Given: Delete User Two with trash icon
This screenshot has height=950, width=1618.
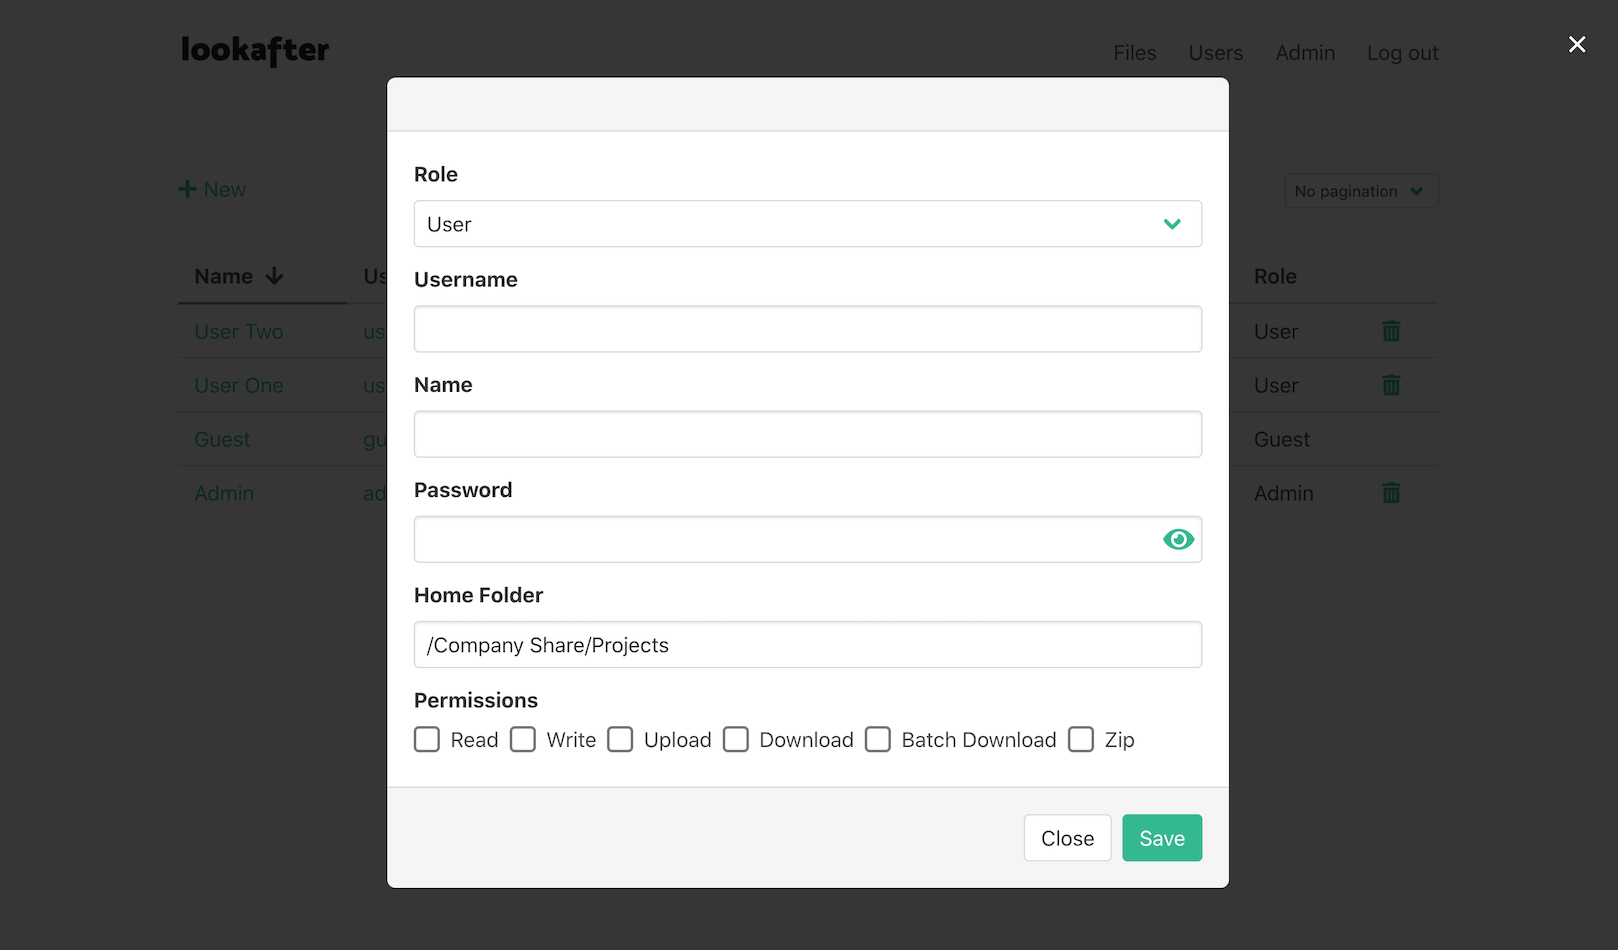Looking at the screenshot, I should [x=1391, y=331].
